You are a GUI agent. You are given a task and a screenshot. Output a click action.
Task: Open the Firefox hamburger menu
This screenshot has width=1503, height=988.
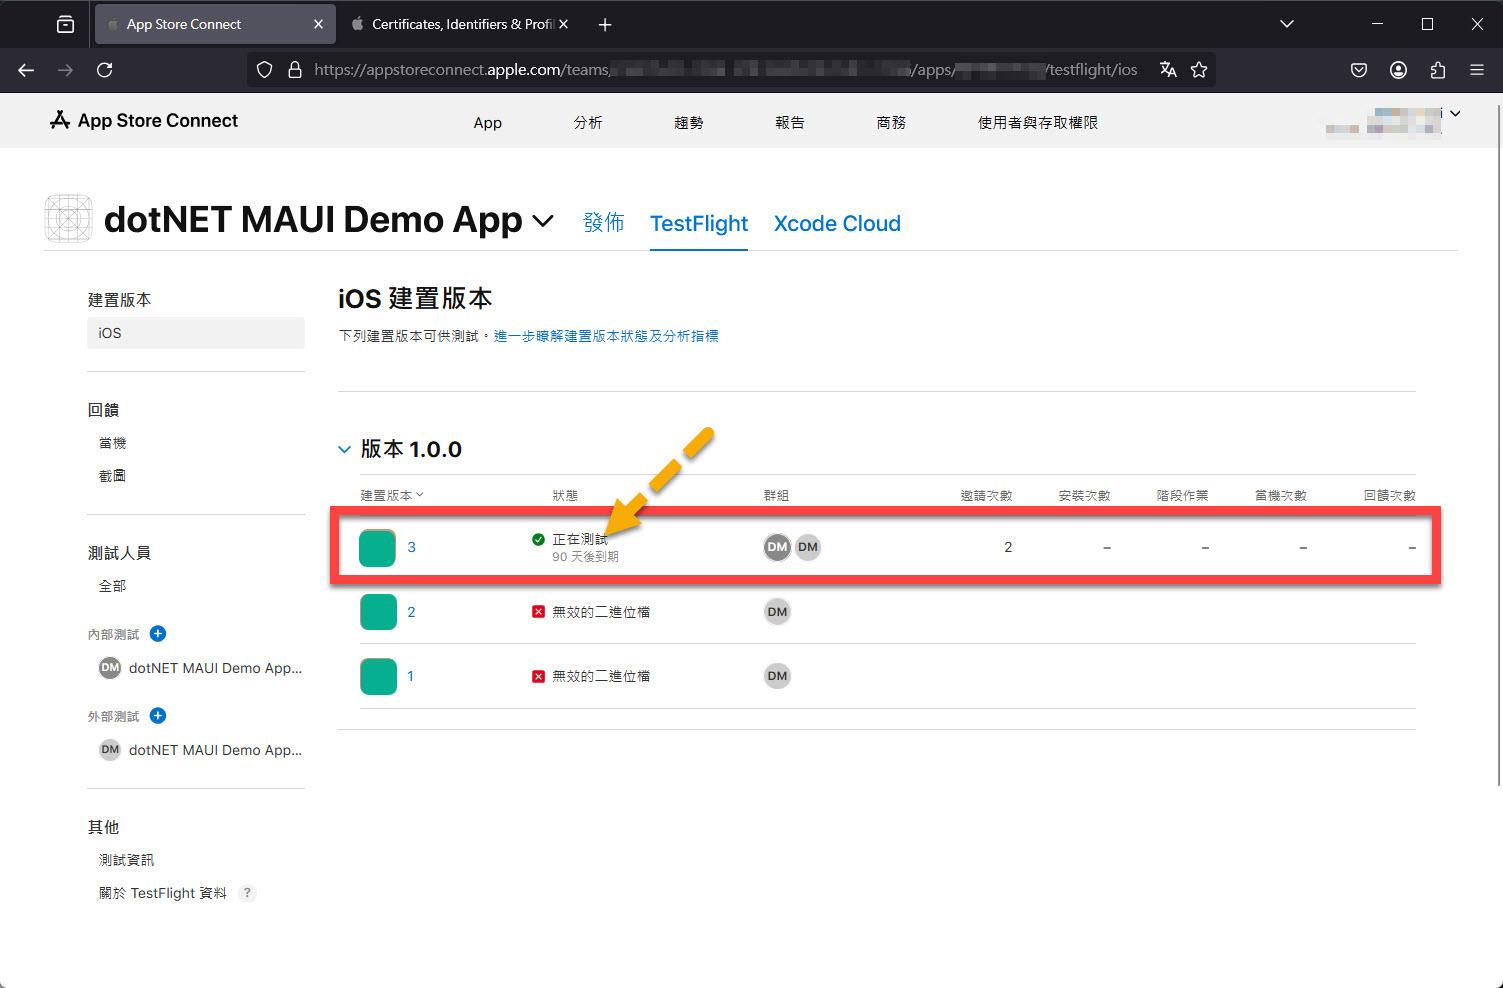click(x=1477, y=70)
